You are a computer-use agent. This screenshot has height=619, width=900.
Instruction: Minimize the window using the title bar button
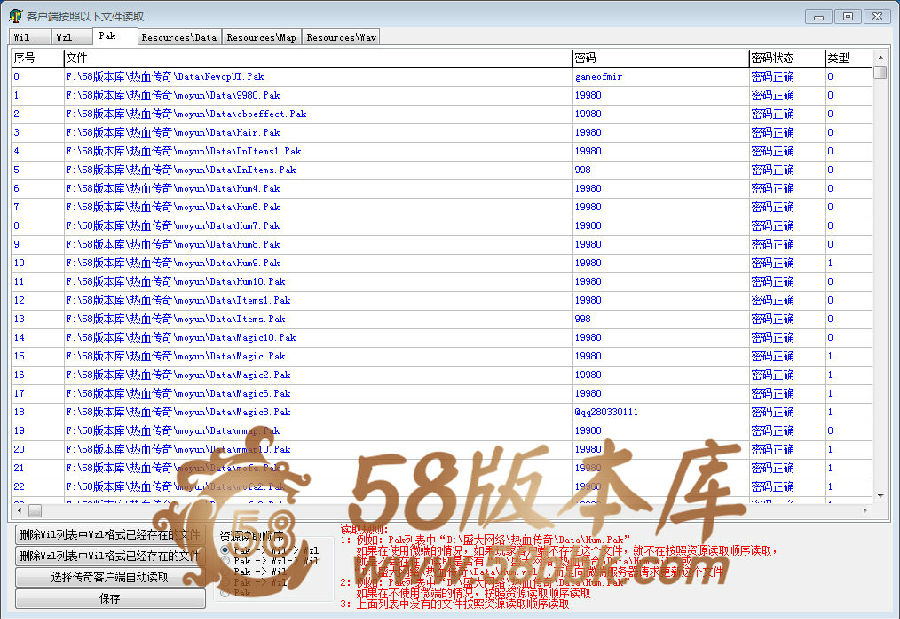pos(819,16)
